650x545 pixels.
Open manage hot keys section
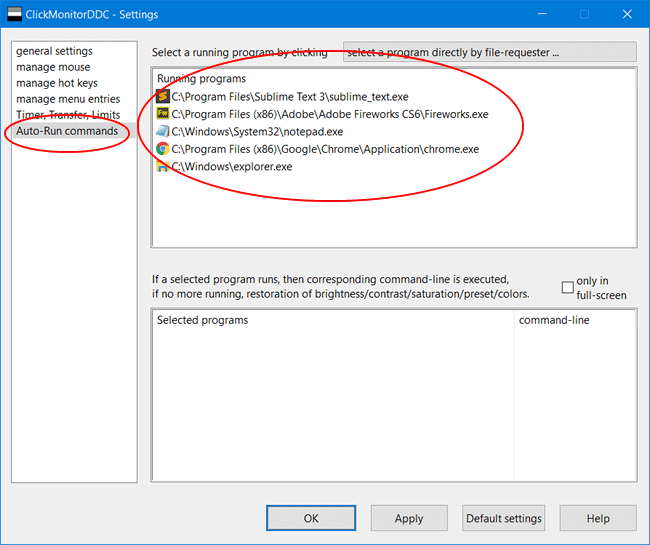click(57, 83)
